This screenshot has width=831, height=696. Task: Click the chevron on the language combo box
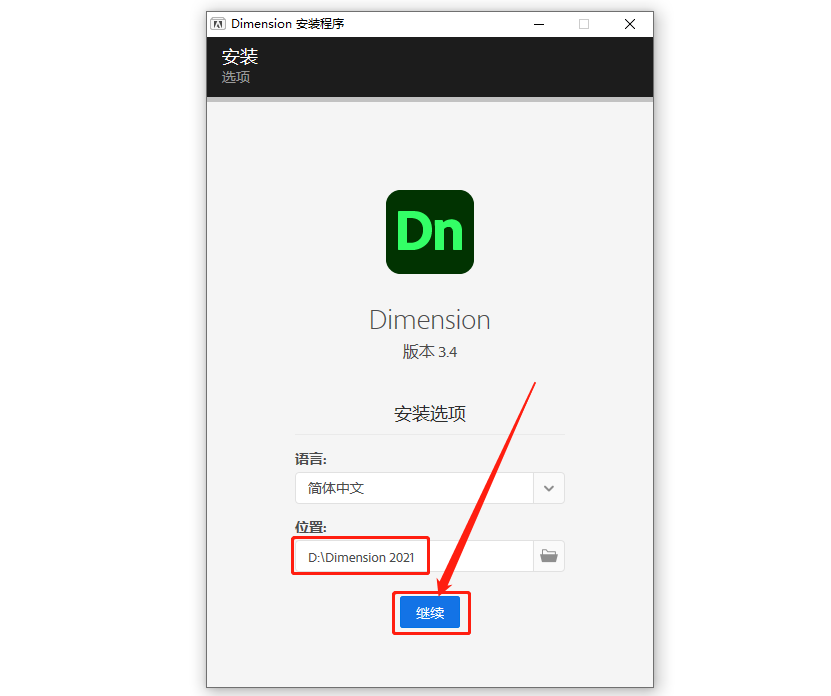[548, 488]
